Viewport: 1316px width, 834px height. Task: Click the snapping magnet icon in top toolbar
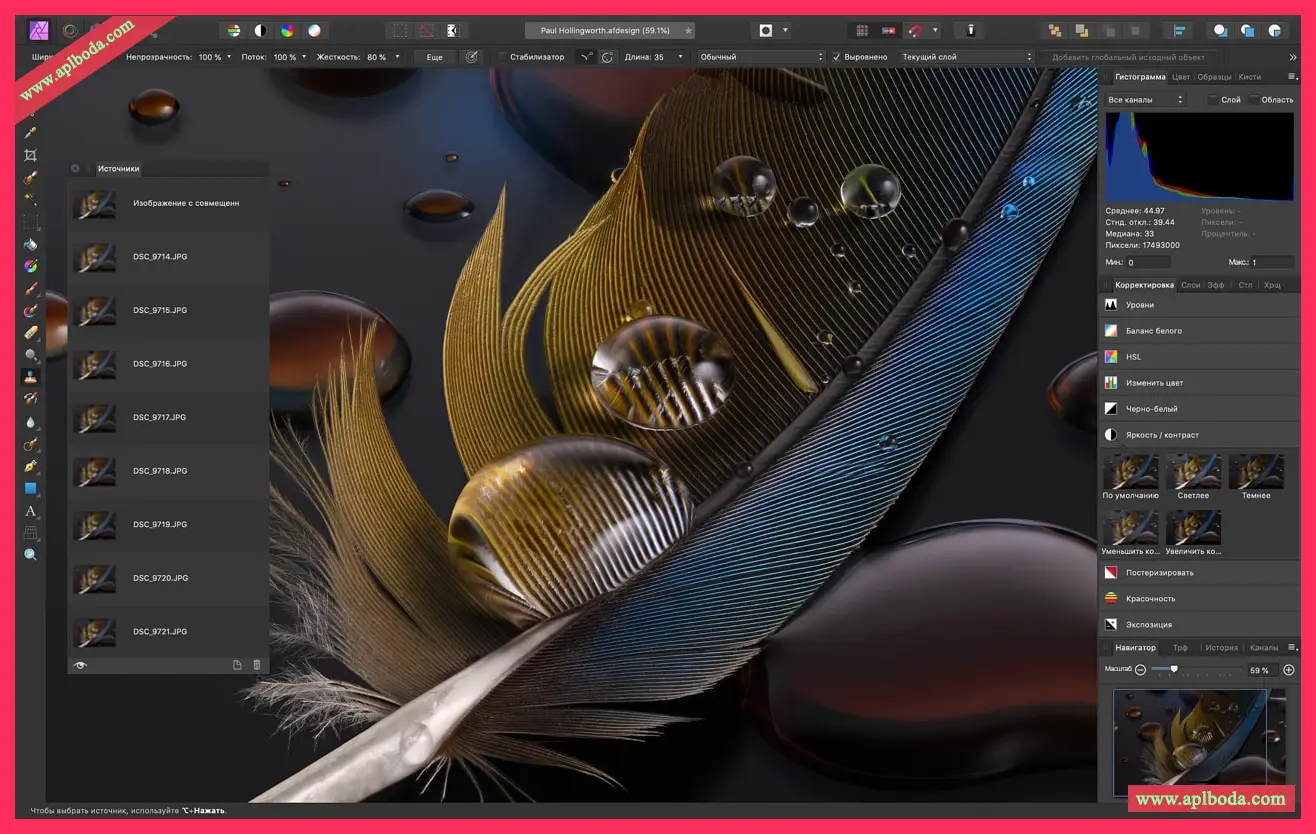[915, 31]
